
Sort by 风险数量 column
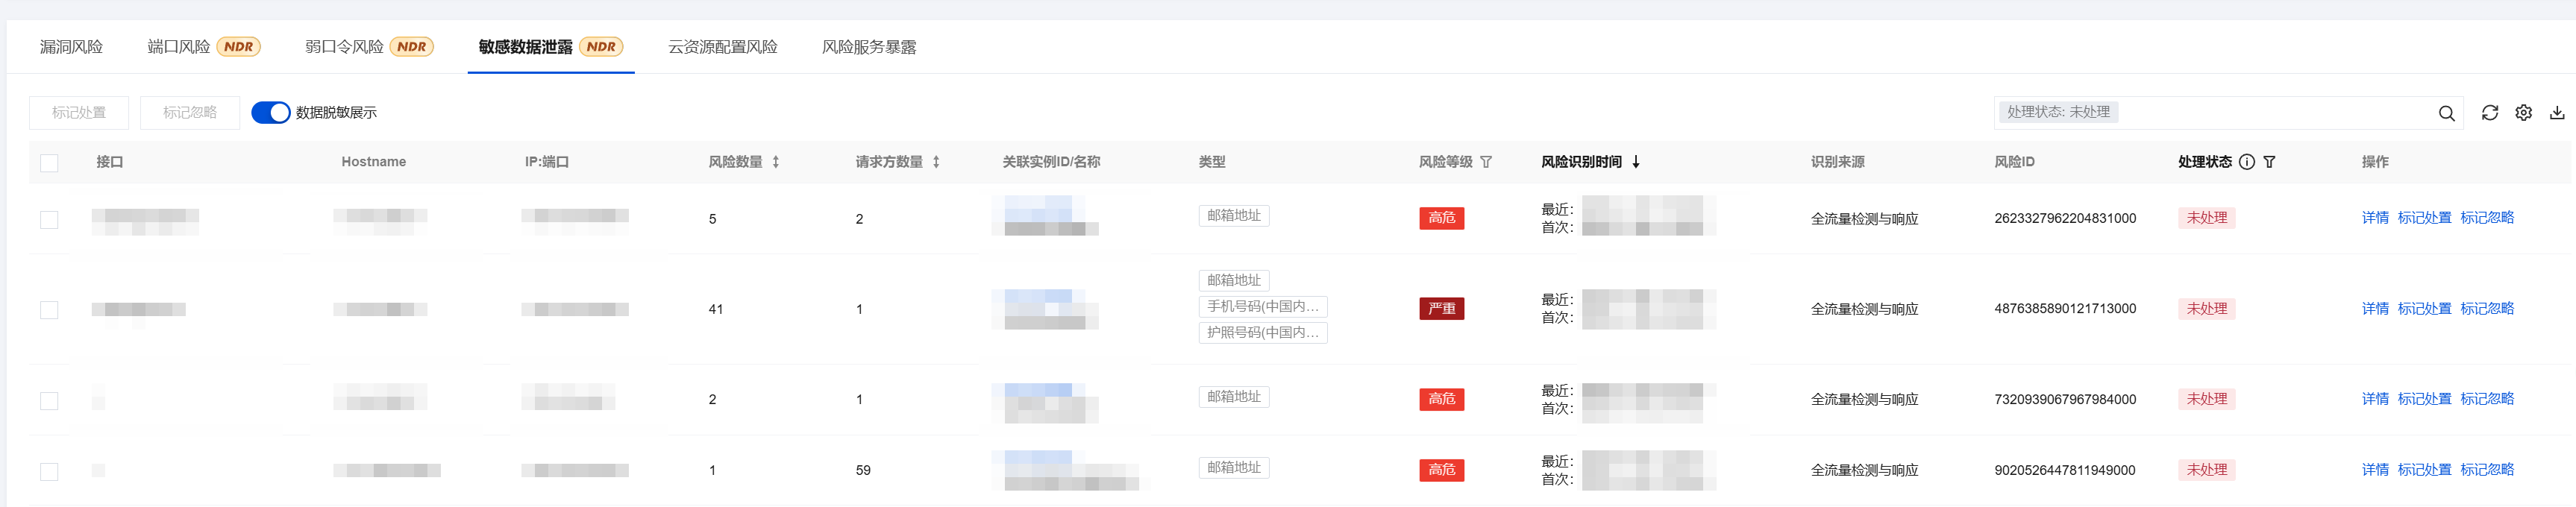[x=776, y=162]
